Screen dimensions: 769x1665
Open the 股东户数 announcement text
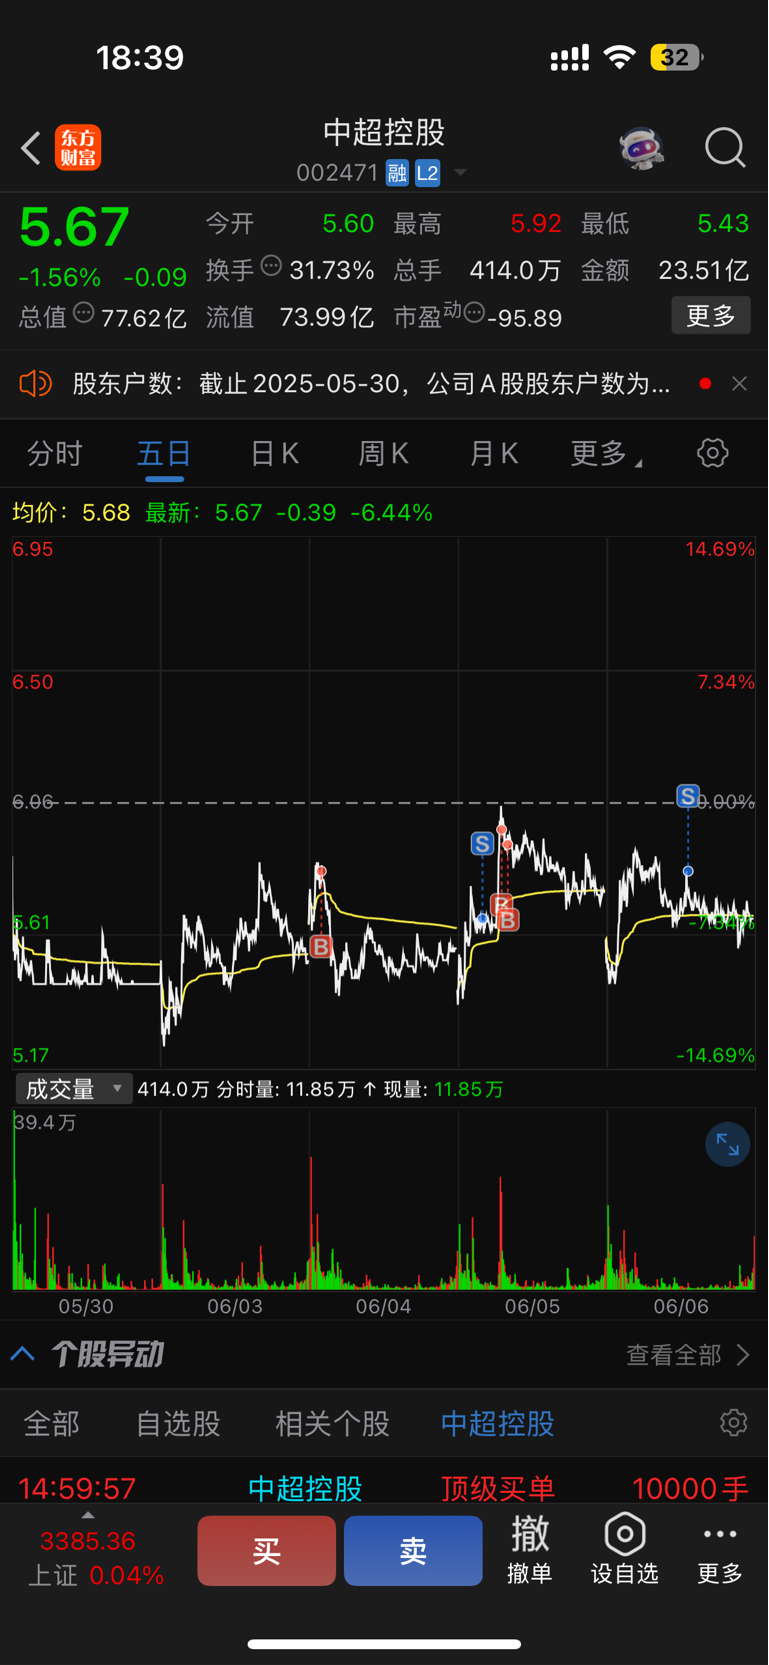coord(371,384)
